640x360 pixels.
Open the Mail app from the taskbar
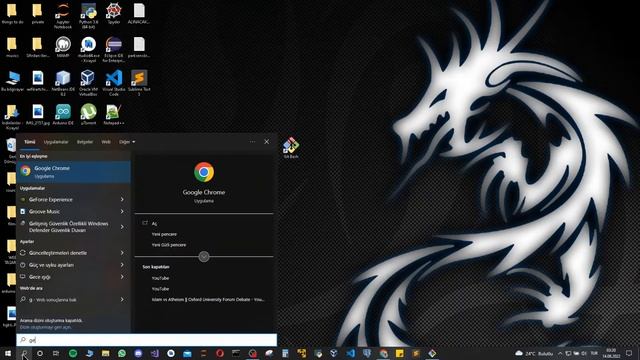pyautogui.click(x=187, y=353)
